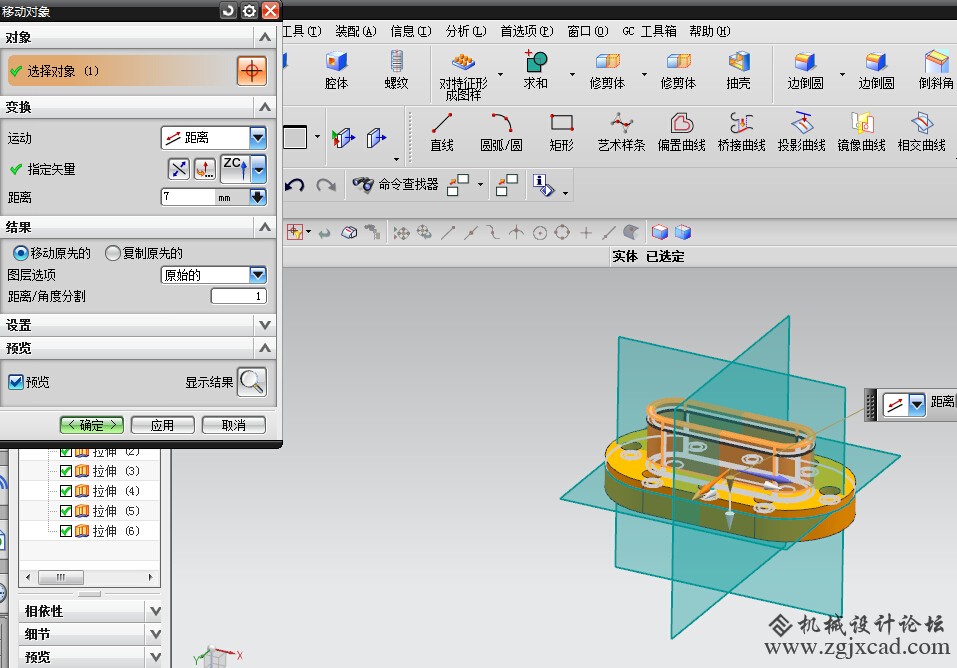The image size is (957, 668).
Task: Toggle the 预览 preview checkbox
Action: [16, 382]
